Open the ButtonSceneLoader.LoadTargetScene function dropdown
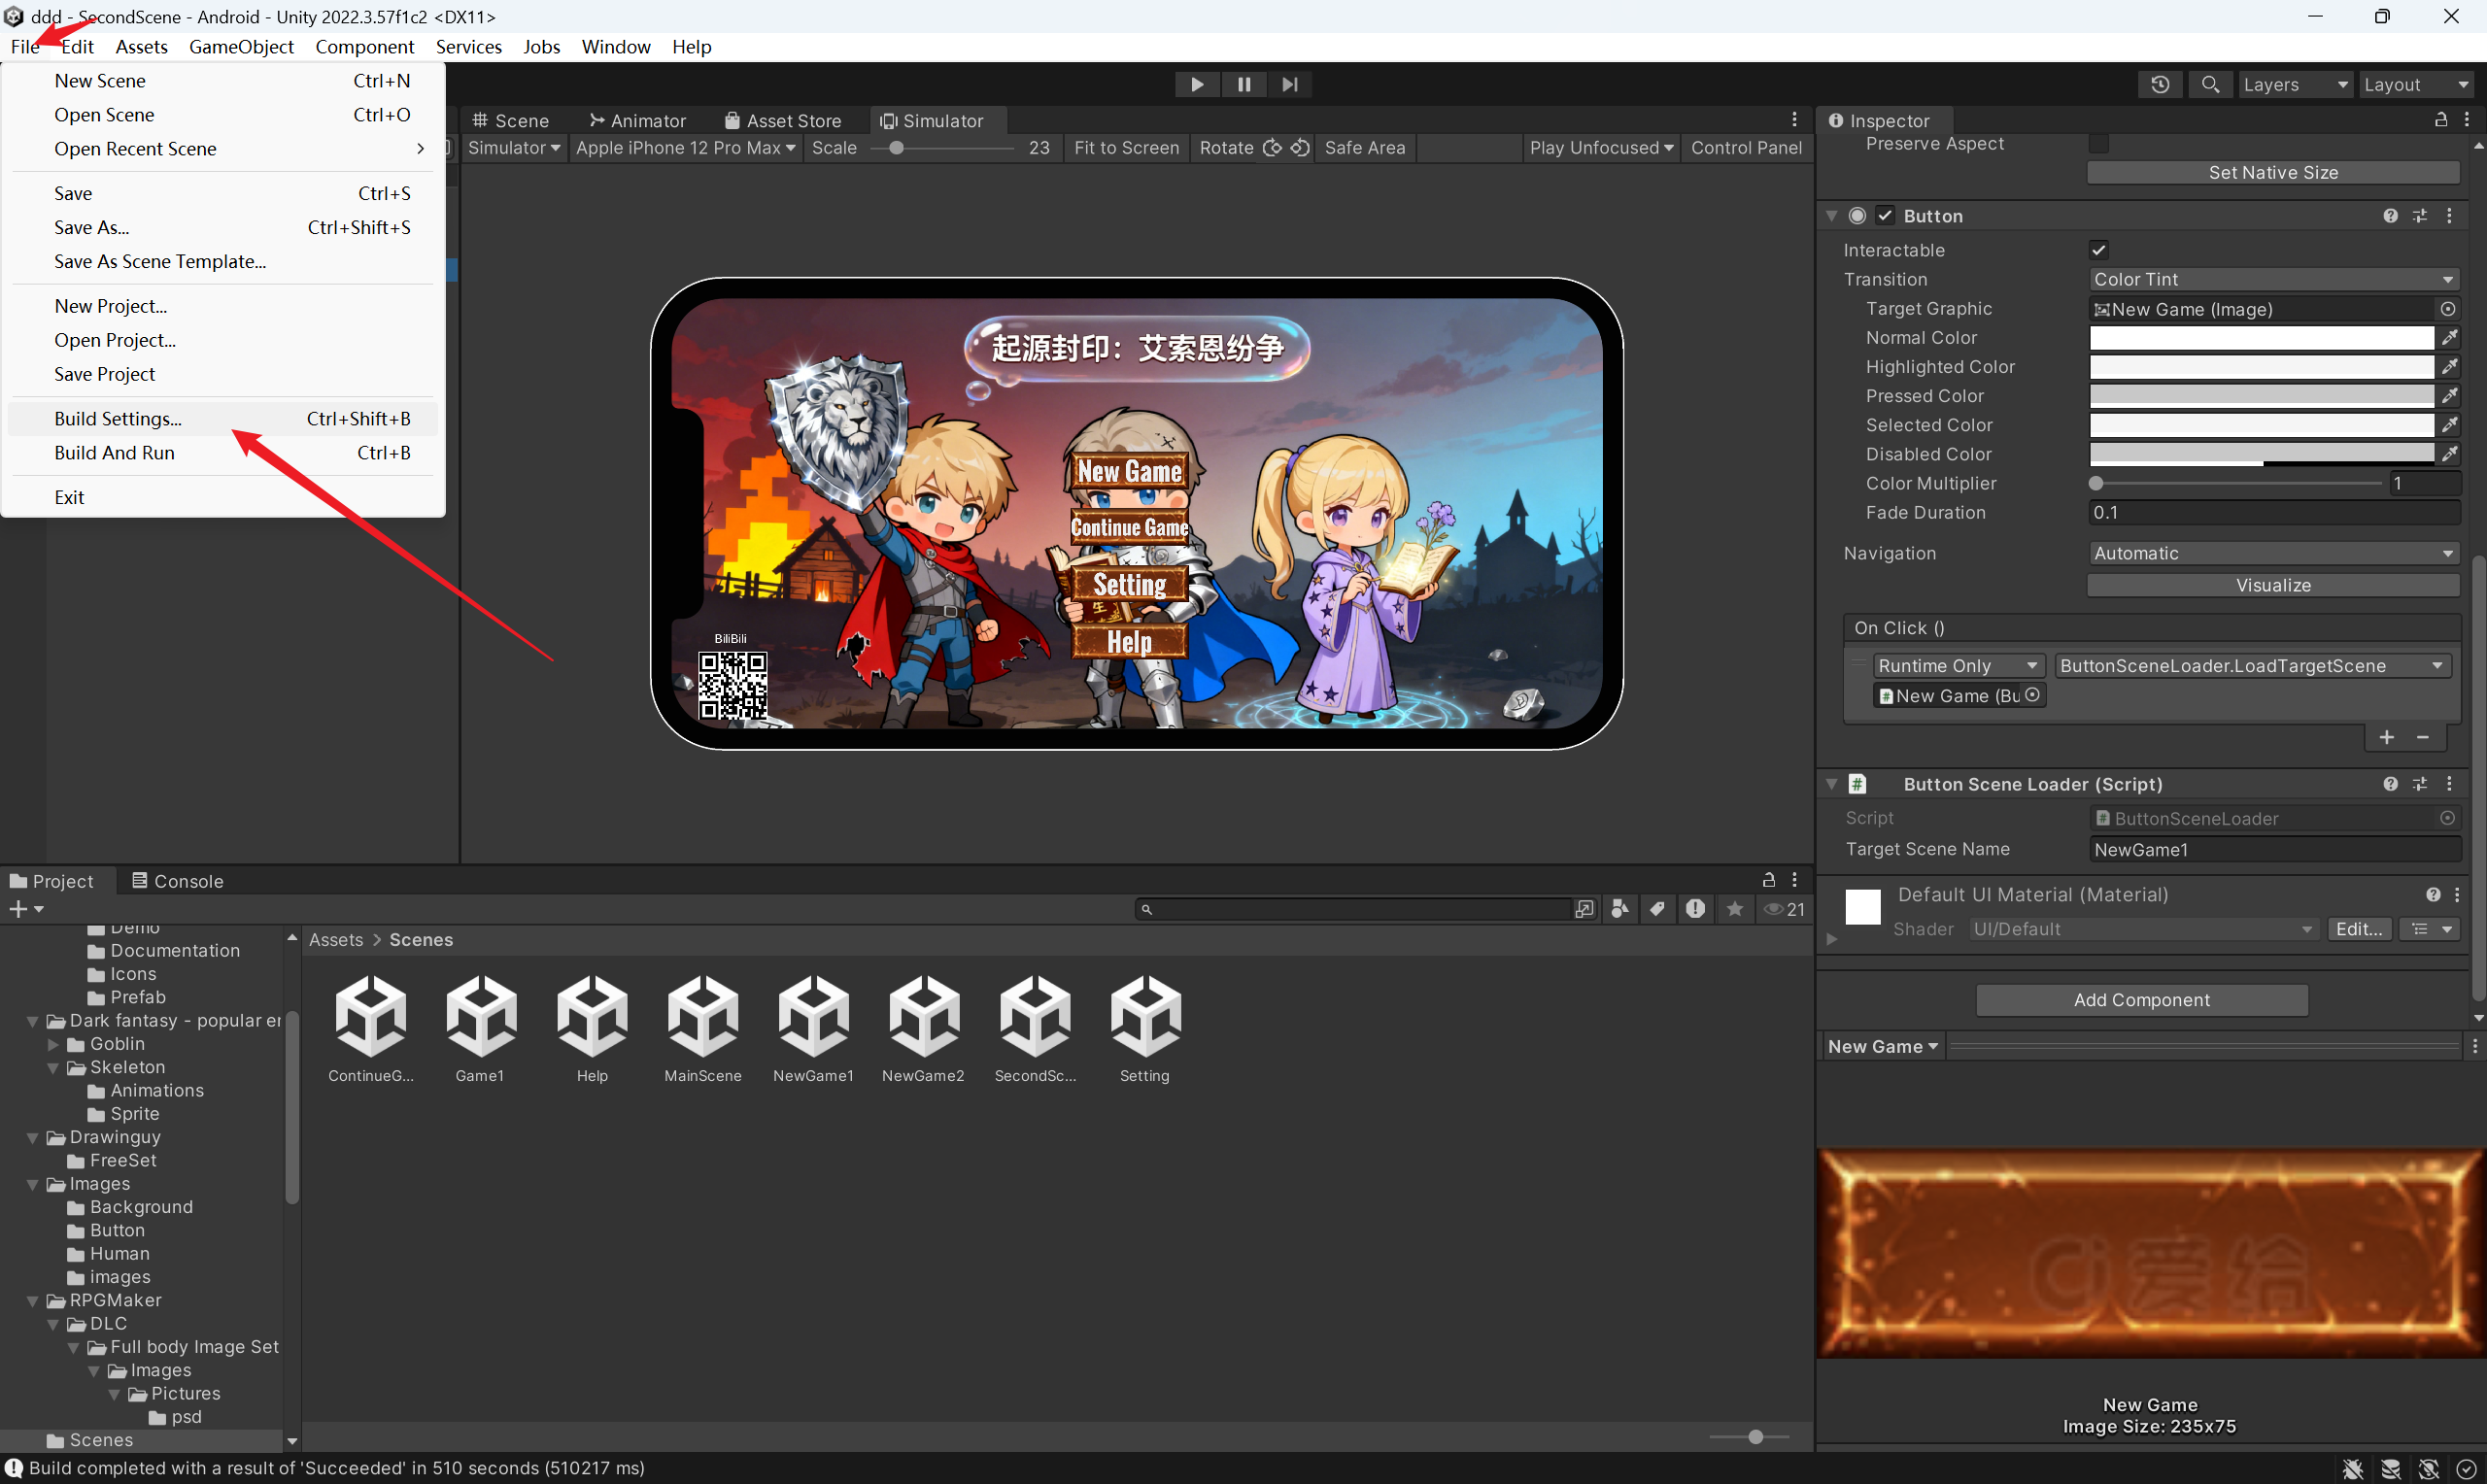Viewport: 2487px width, 1484px height. point(2252,666)
